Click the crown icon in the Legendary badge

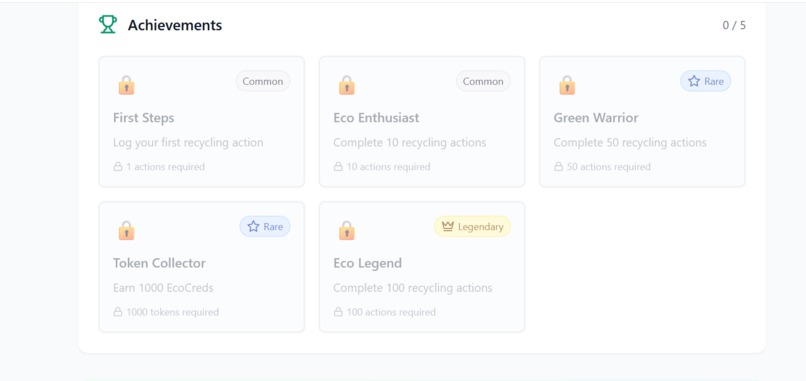click(x=448, y=227)
